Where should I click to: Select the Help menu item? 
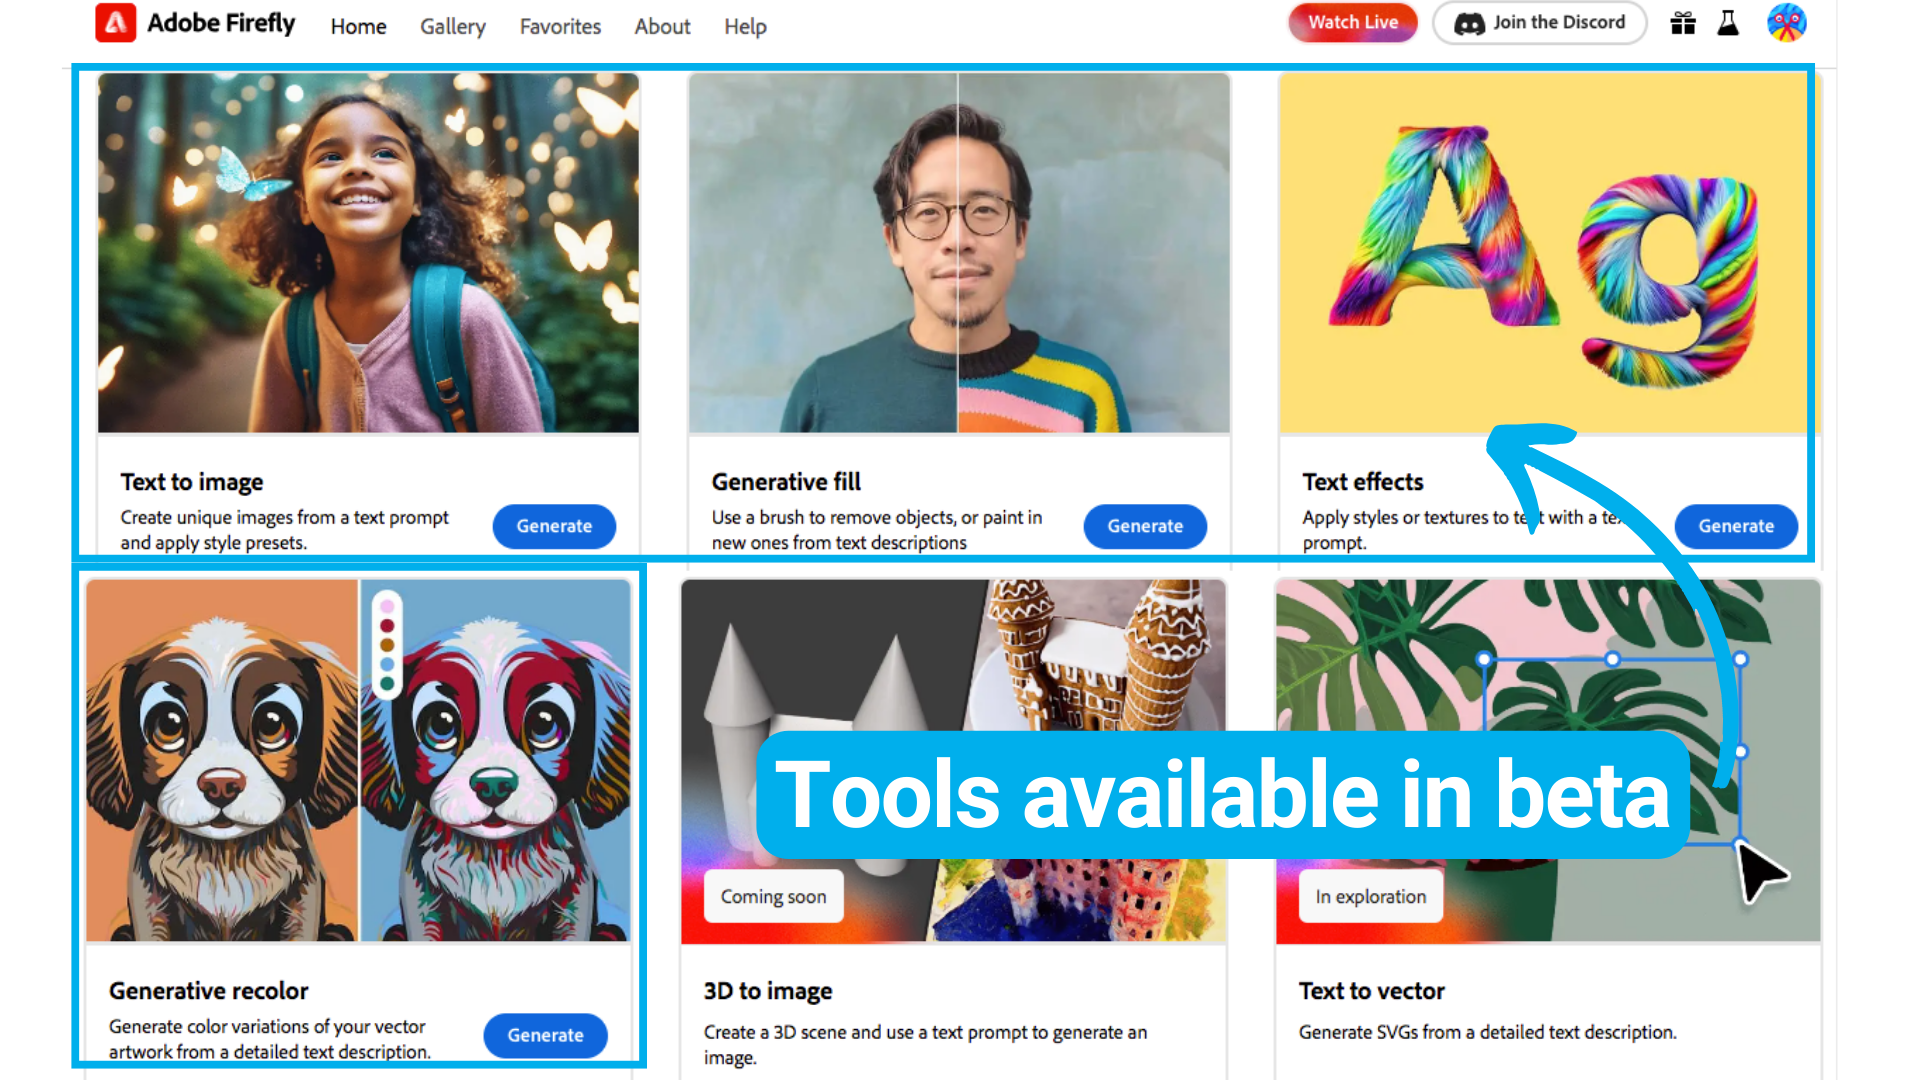(x=745, y=26)
